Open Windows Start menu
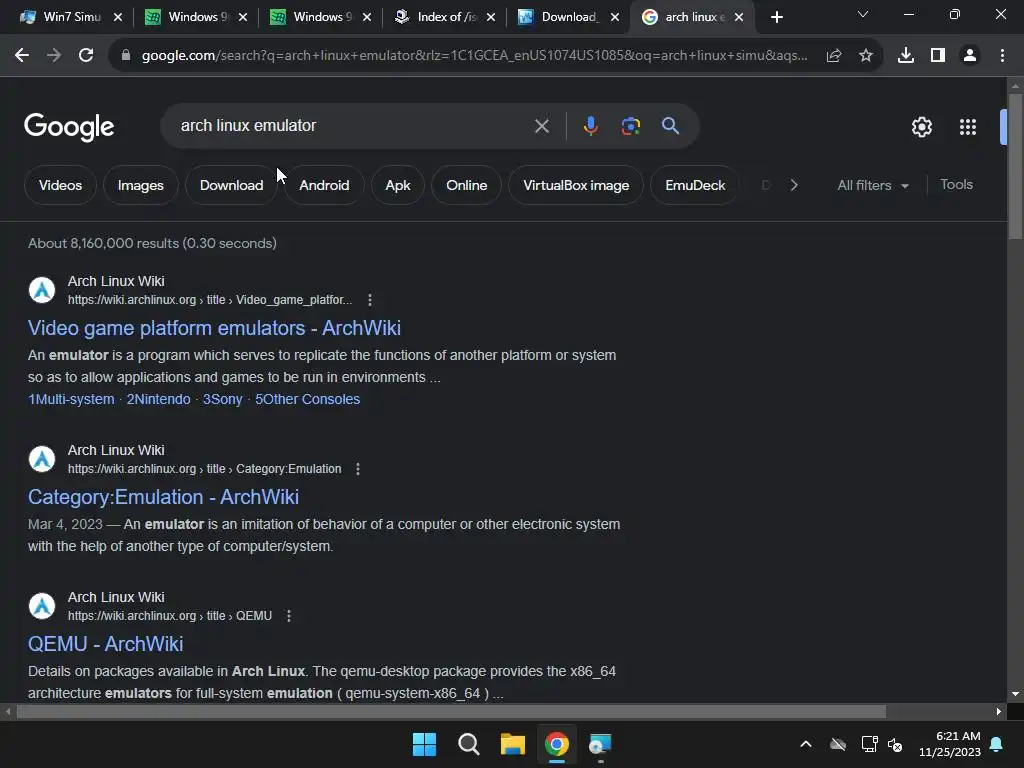The width and height of the screenshot is (1024, 768). coord(424,744)
